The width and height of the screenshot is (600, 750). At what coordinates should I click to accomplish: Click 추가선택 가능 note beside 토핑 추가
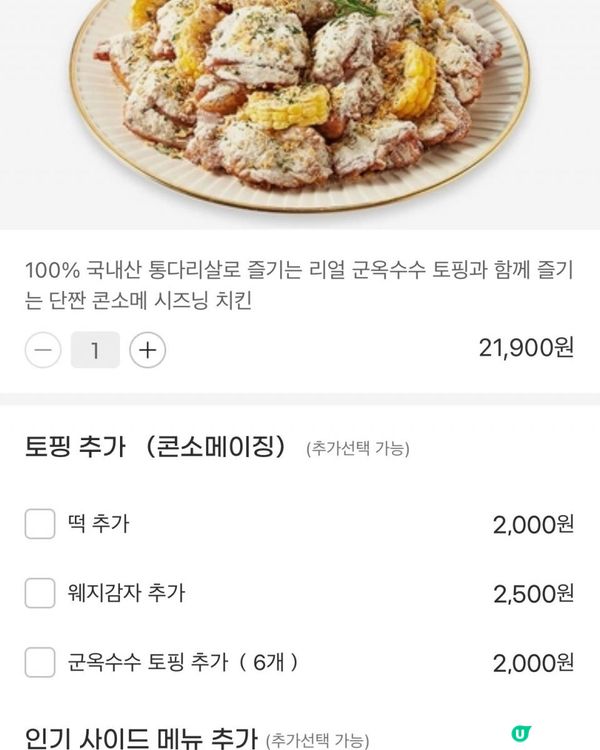pos(357,449)
